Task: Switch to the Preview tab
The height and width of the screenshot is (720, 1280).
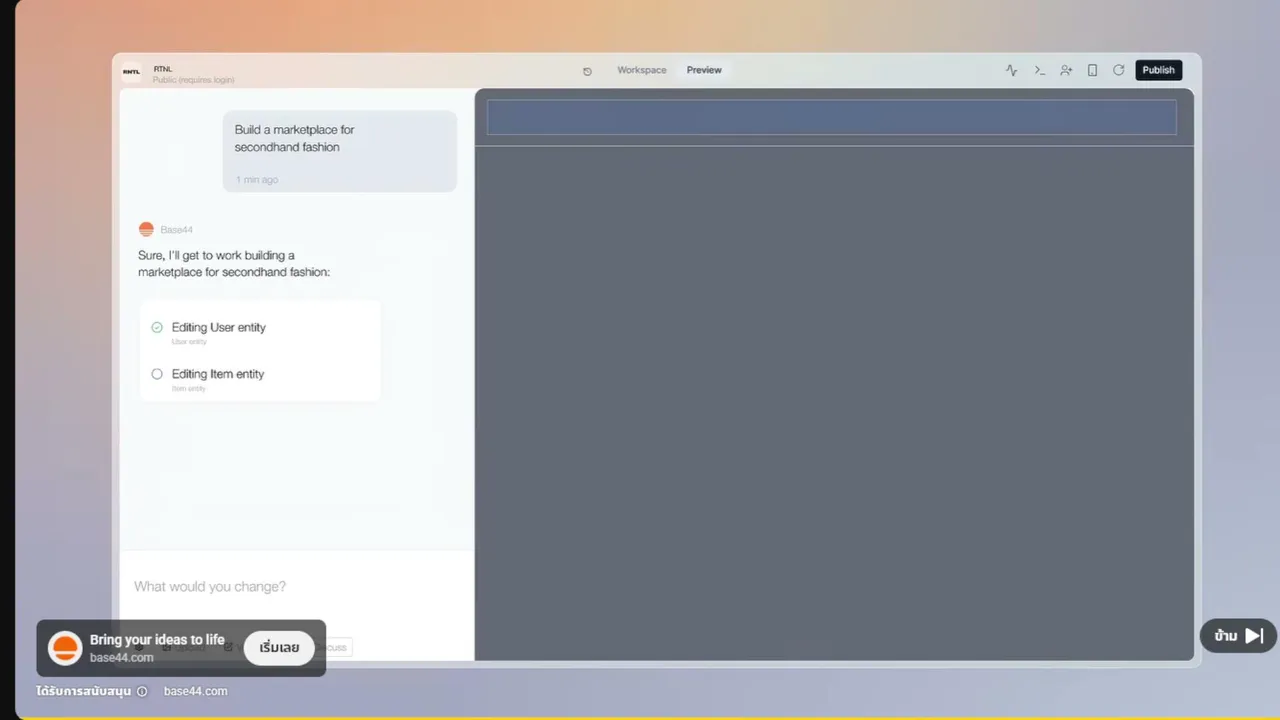Action: [704, 70]
